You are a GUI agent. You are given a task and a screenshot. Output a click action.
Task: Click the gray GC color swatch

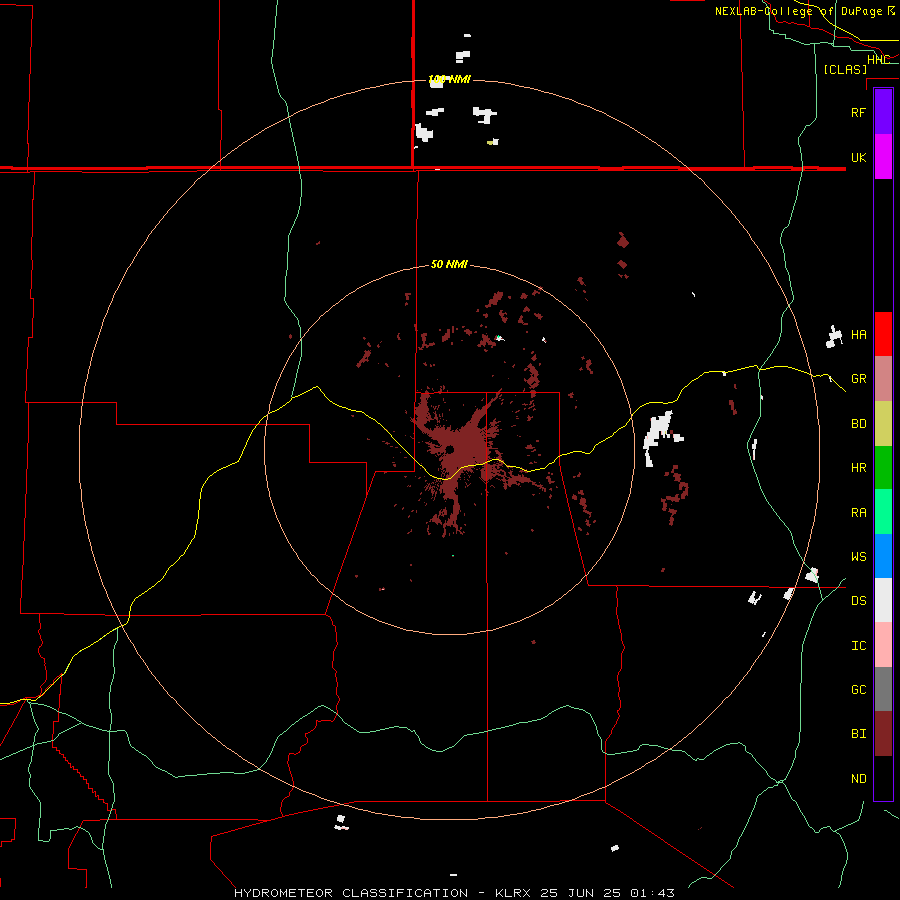[x=883, y=689]
